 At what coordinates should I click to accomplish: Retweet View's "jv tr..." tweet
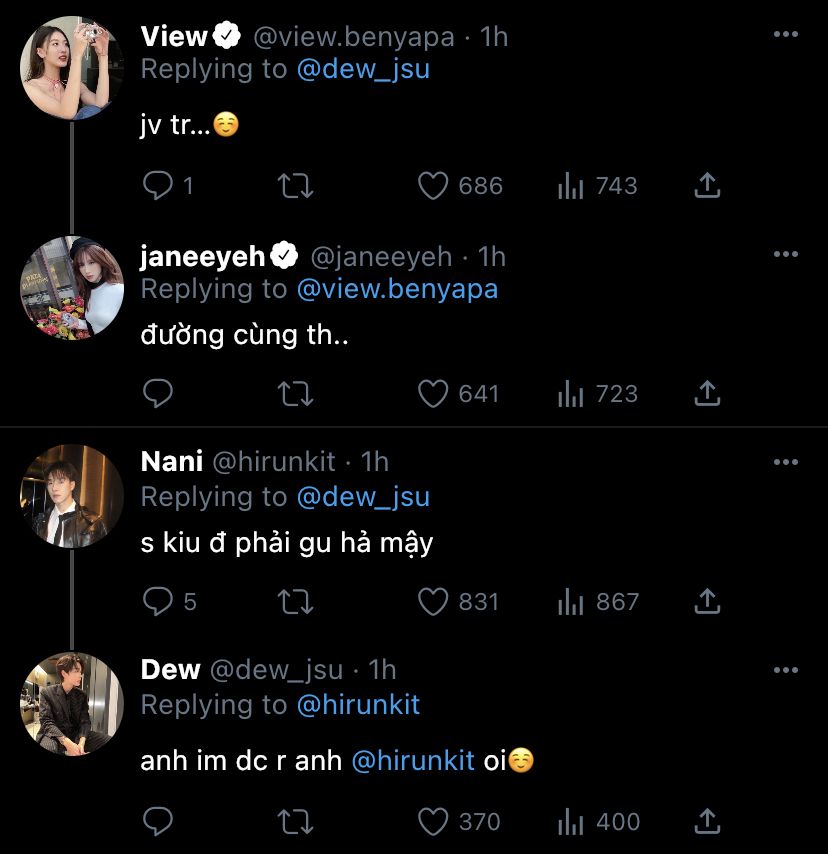click(x=296, y=186)
